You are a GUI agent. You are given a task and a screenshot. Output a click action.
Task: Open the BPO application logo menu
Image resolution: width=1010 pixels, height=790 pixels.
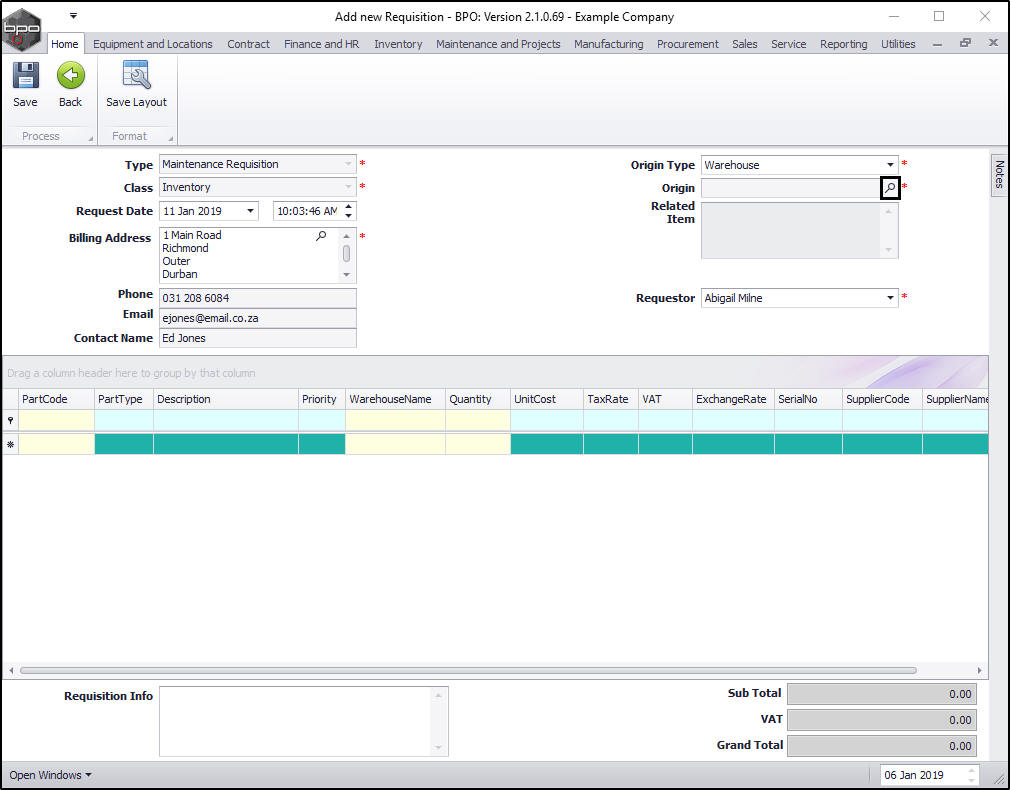tap(21, 29)
